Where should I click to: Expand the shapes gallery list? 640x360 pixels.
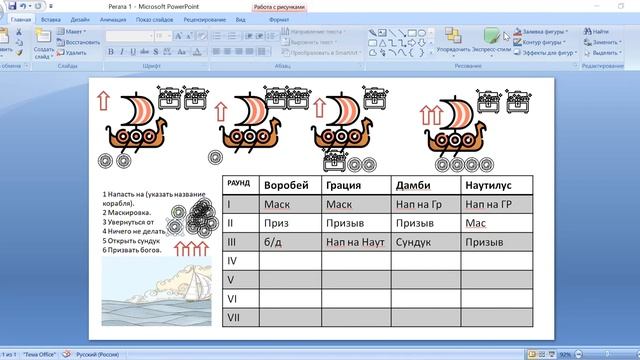431,53
